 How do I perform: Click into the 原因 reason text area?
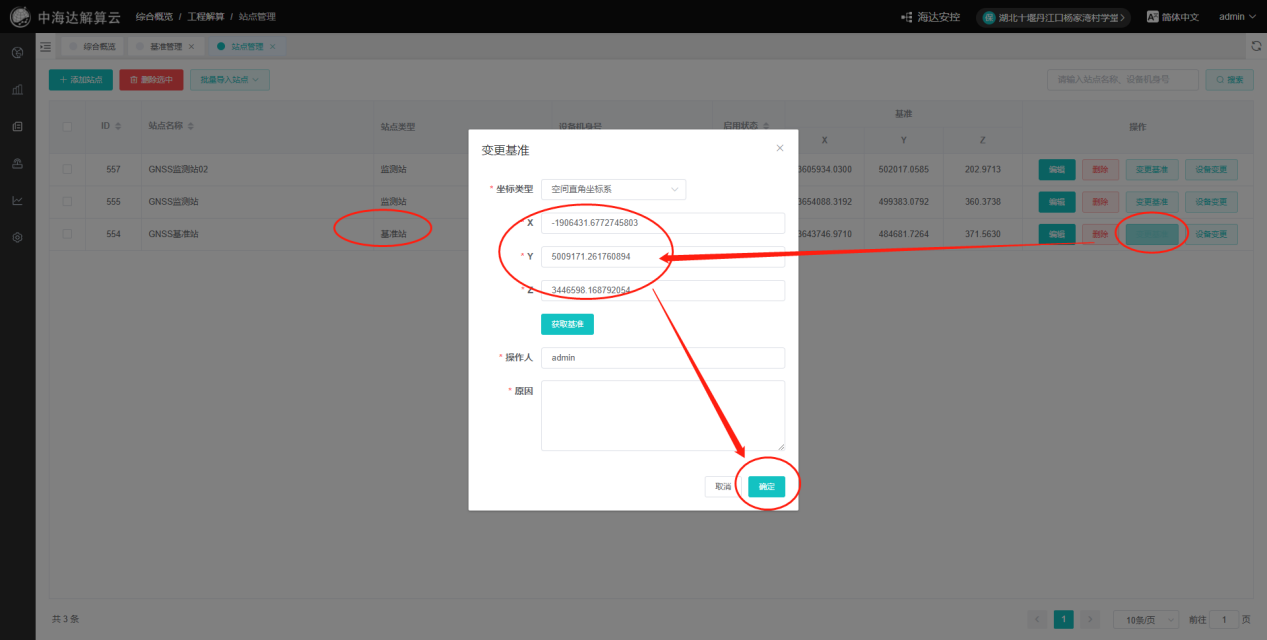[663, 415]
